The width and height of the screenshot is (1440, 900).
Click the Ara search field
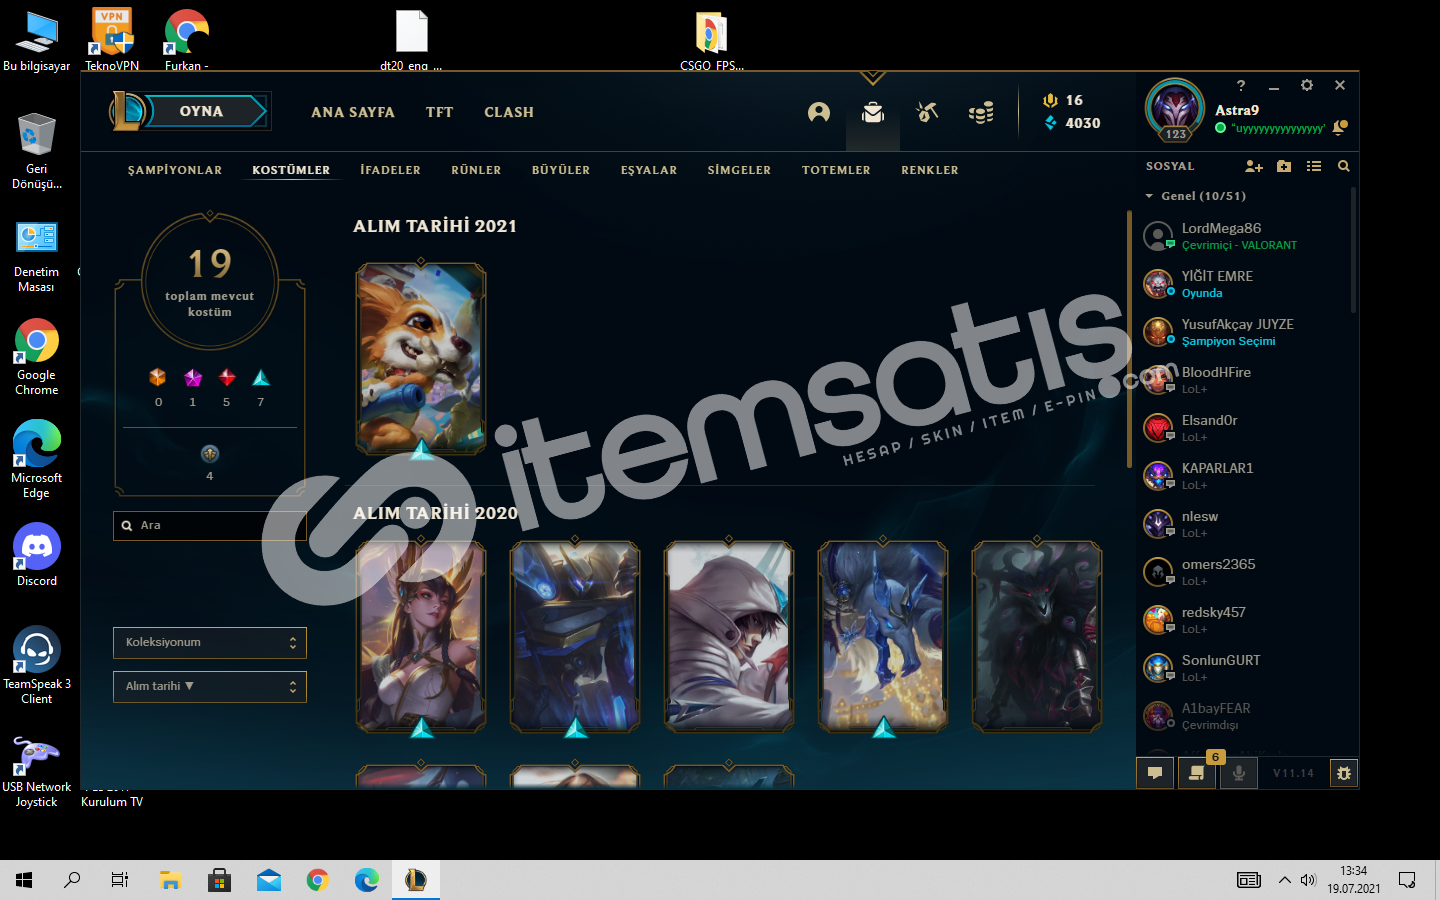[210, 526]
